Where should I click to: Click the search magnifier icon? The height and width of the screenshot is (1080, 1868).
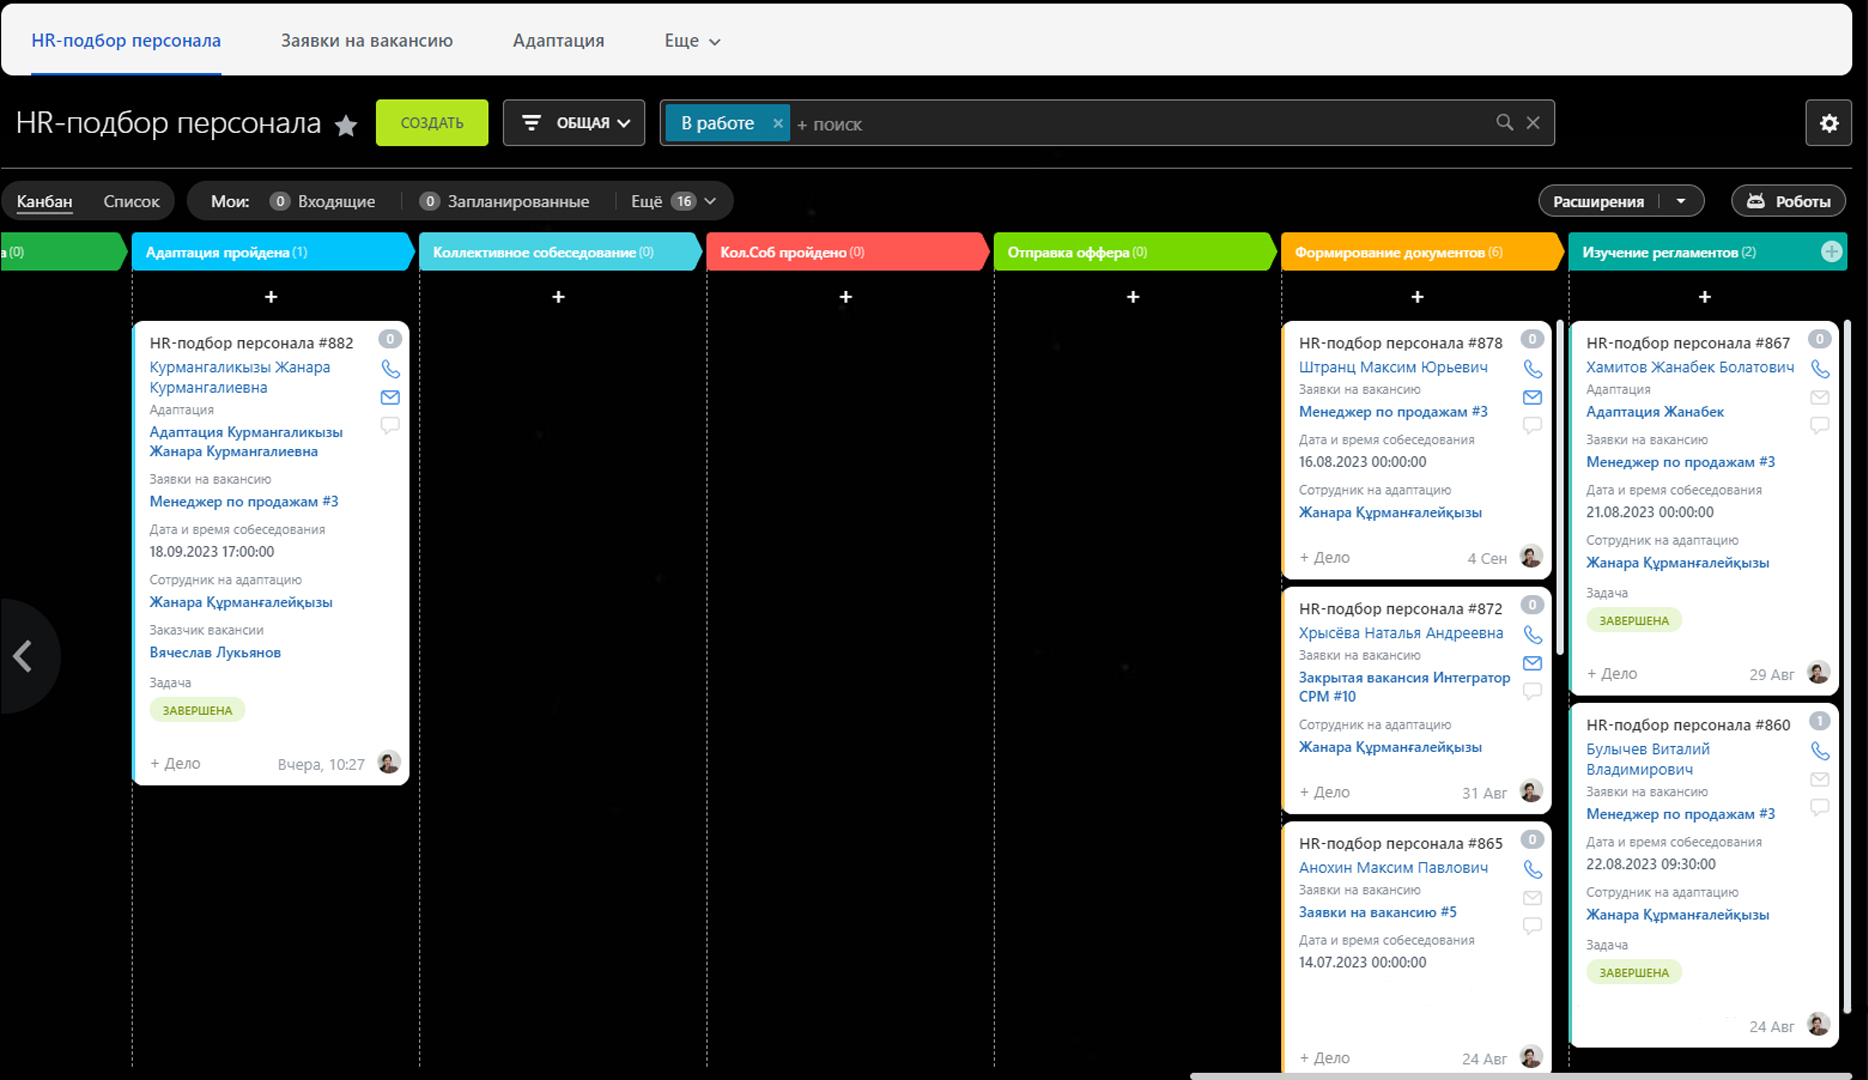coord(1504,122)
